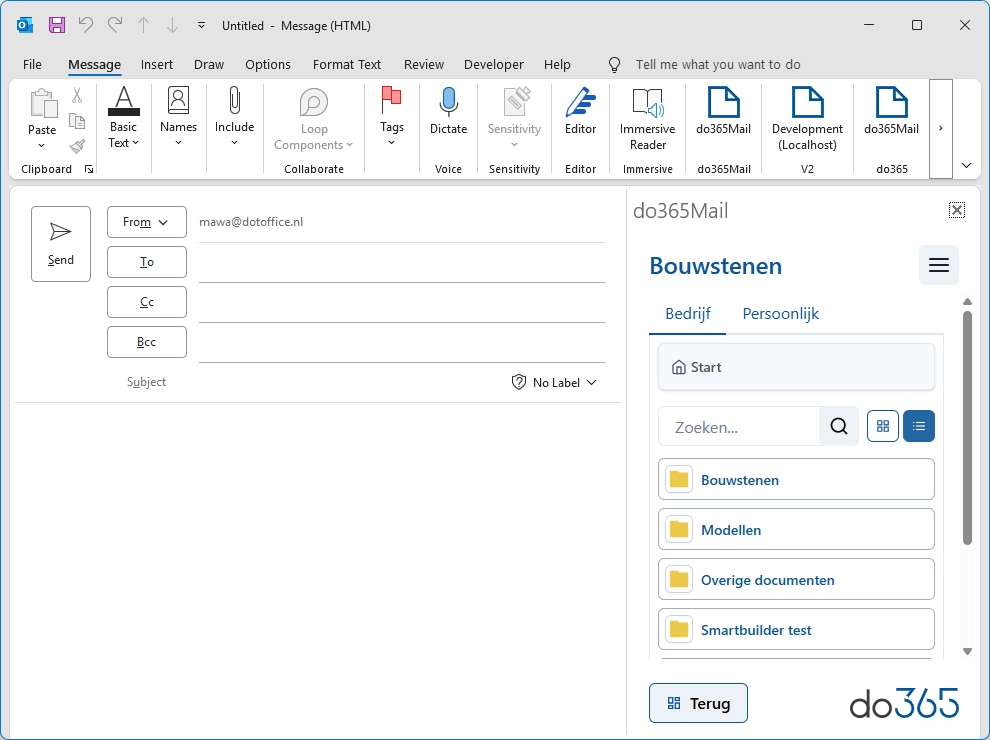Send the email message

[61, 244]
